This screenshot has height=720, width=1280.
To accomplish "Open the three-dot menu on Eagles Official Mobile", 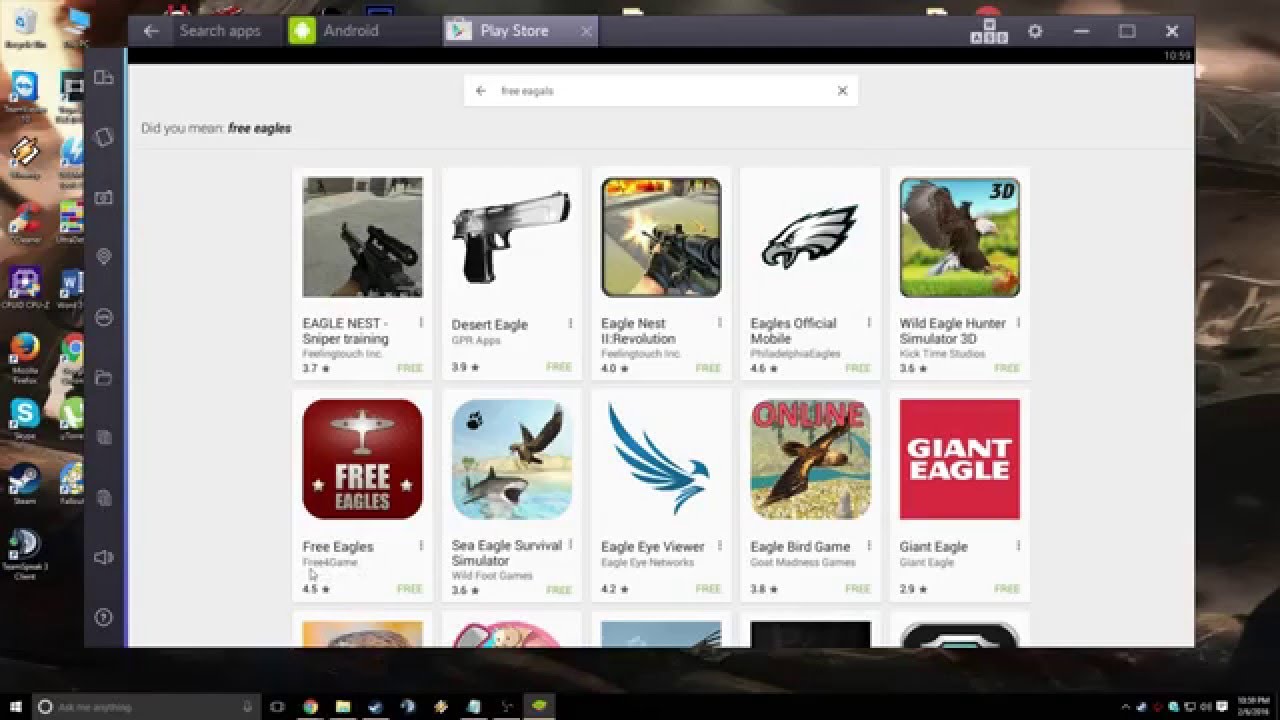I will tap(869, 323).
